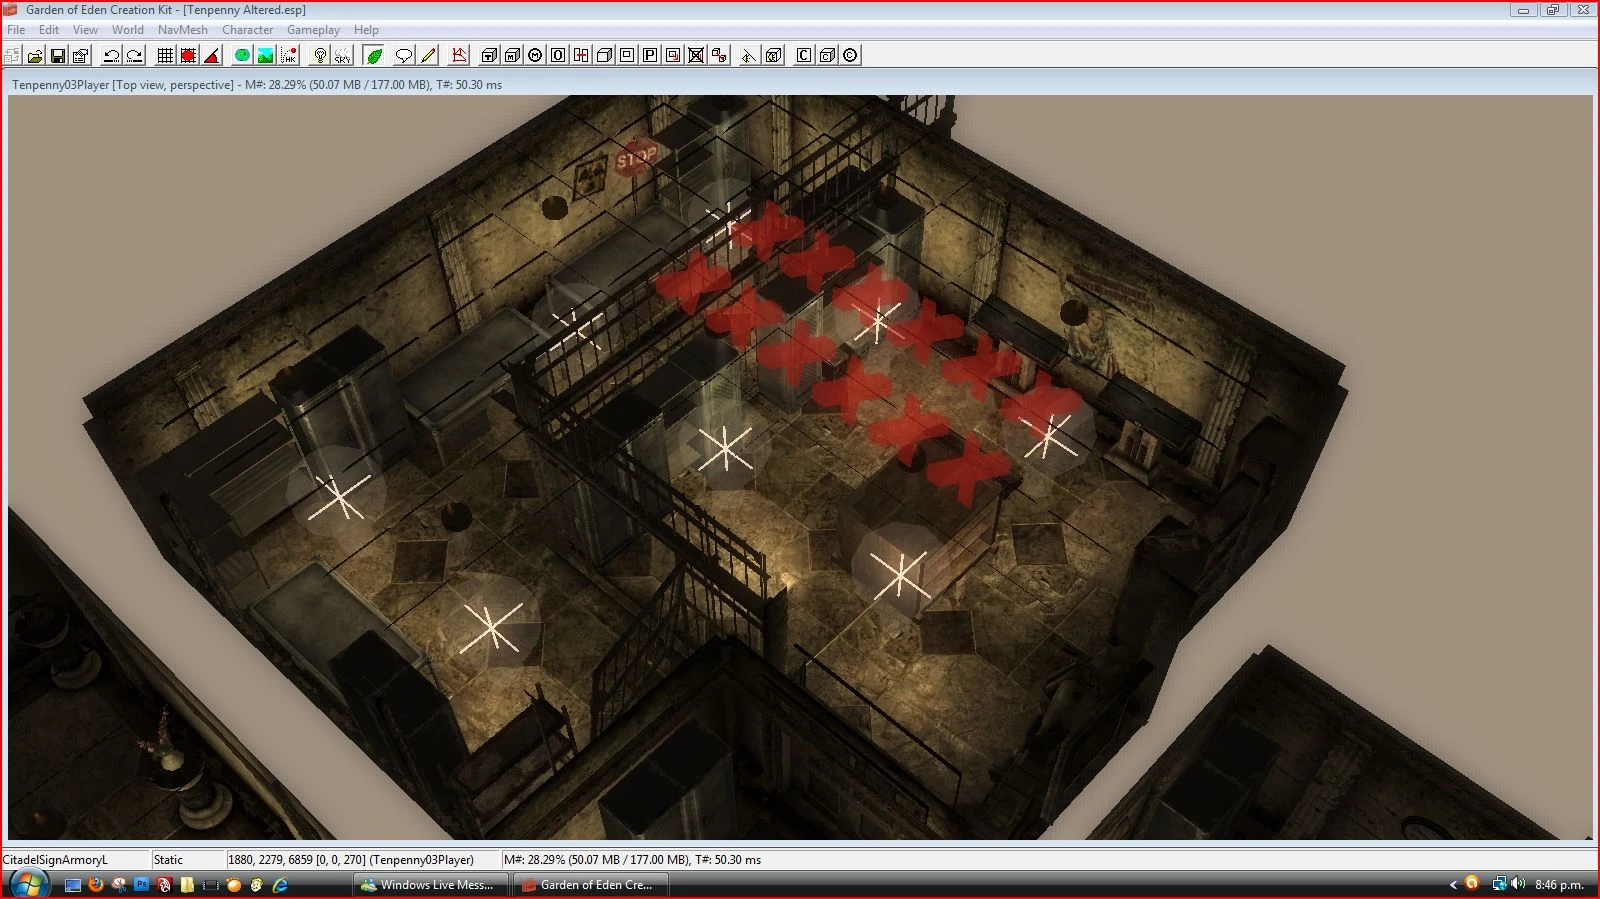Open the volume control tray icon
This screenshot has width=1600, height=899.
click(x=1518, y=884)
